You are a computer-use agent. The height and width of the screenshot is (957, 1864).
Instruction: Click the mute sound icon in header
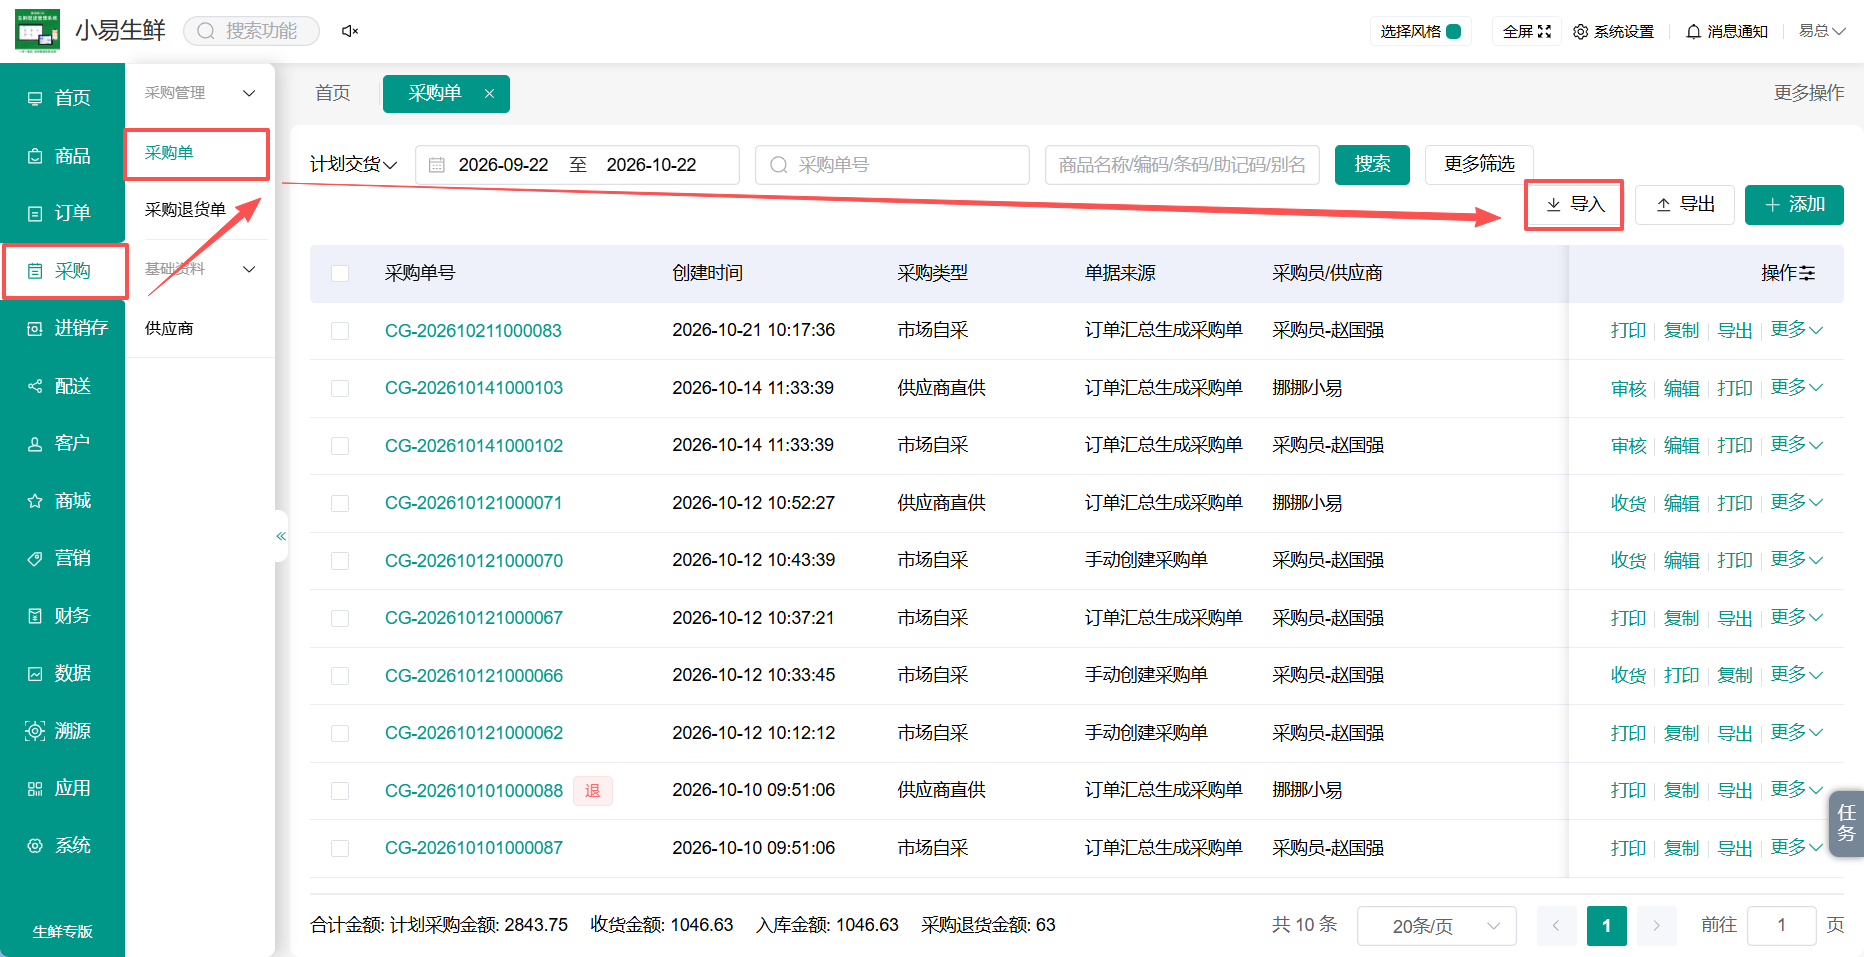349,31
